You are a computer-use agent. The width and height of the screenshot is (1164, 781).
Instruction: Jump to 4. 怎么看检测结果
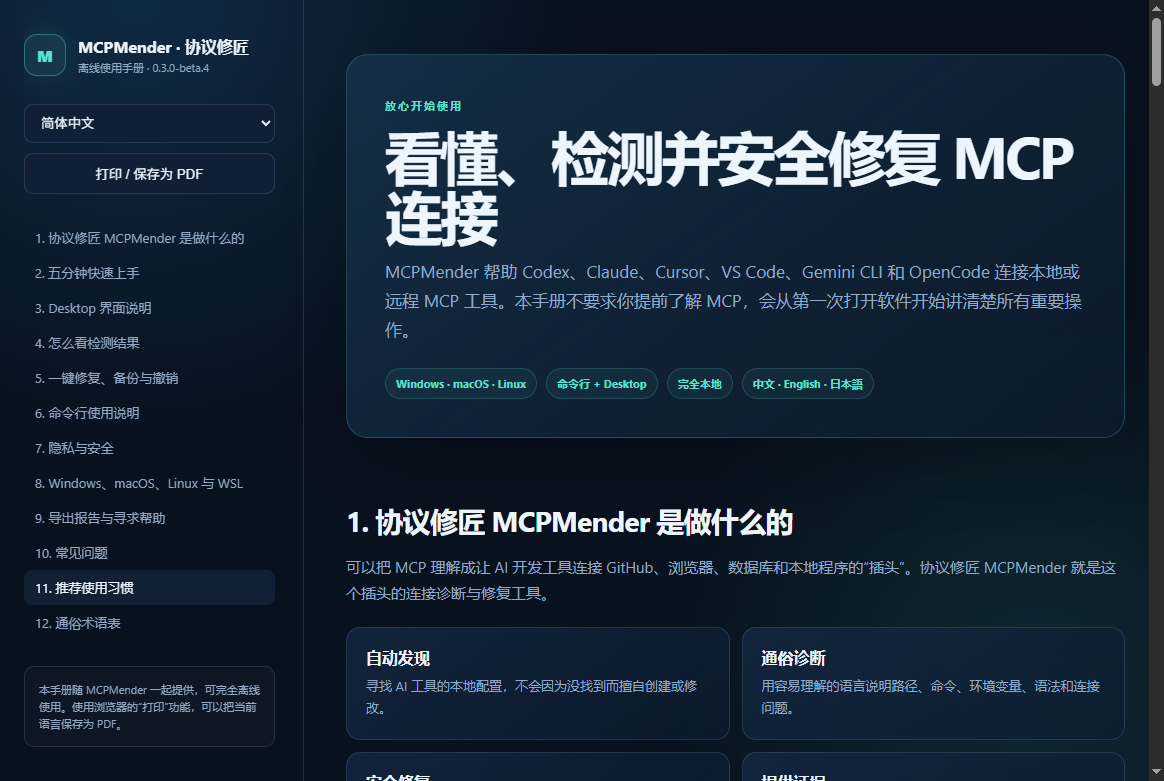[149, 343]
